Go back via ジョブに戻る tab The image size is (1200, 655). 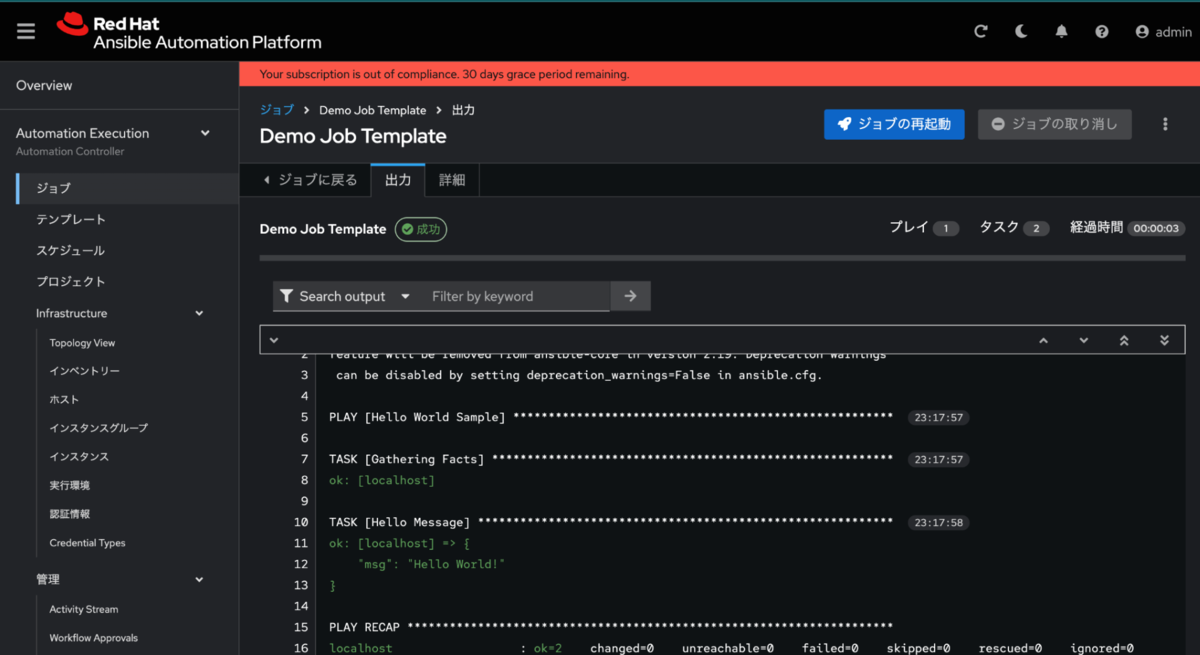(310, 180)
